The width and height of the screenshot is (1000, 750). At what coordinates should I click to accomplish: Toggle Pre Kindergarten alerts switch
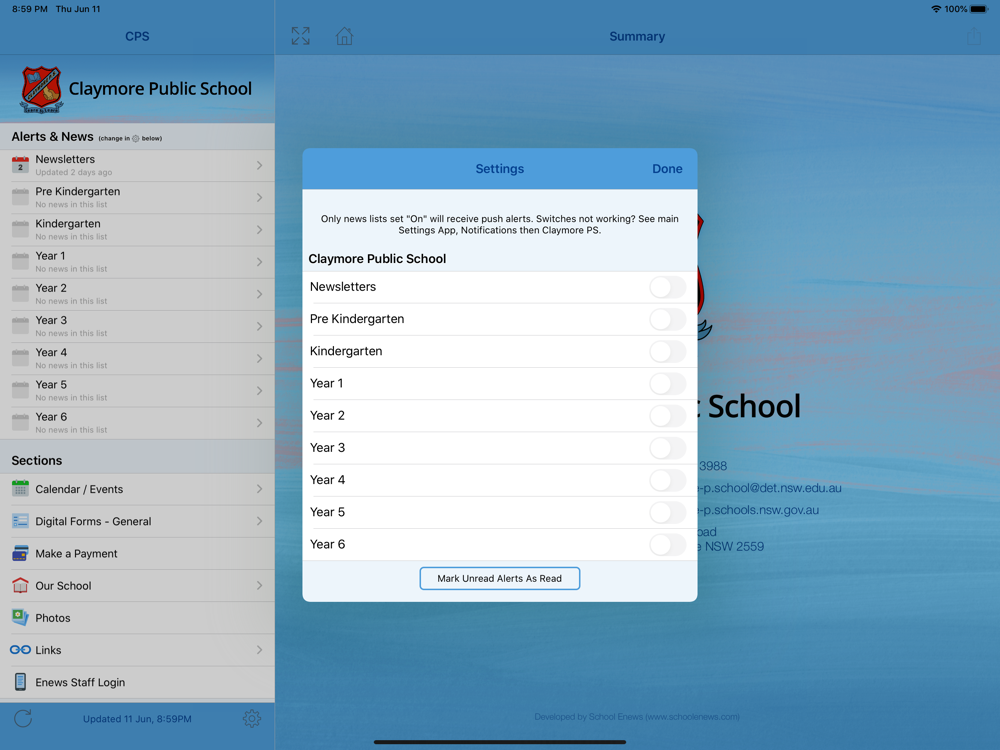(x=668, y=319)
